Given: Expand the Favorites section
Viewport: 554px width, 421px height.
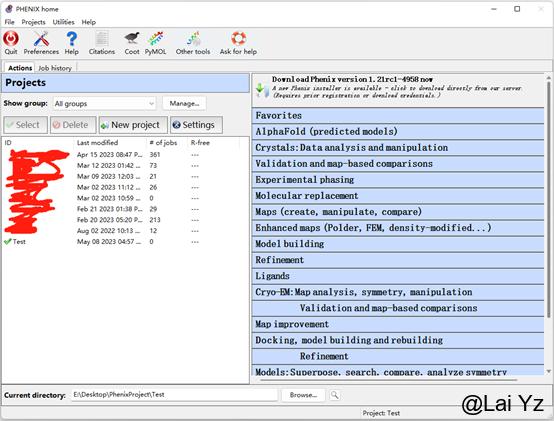Looking at the screenshot, I should tap(398, 115).
